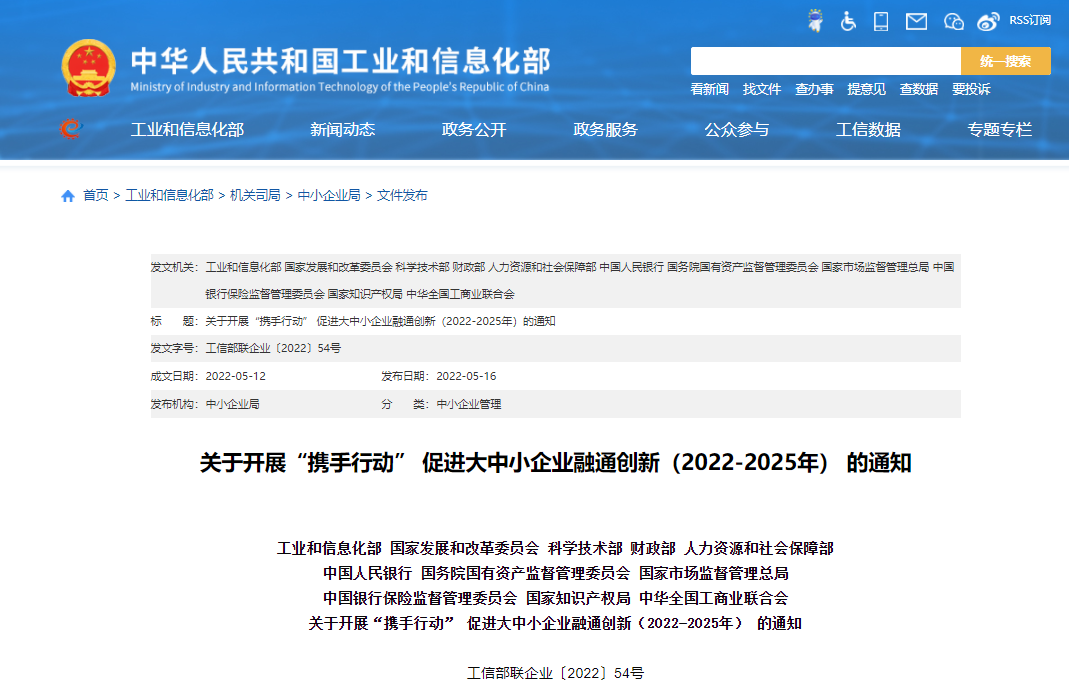The width and height of the screenshot is (1069, 695).
Task: Select the 专题专栏 navigation menu
Action: click(999, 130)
